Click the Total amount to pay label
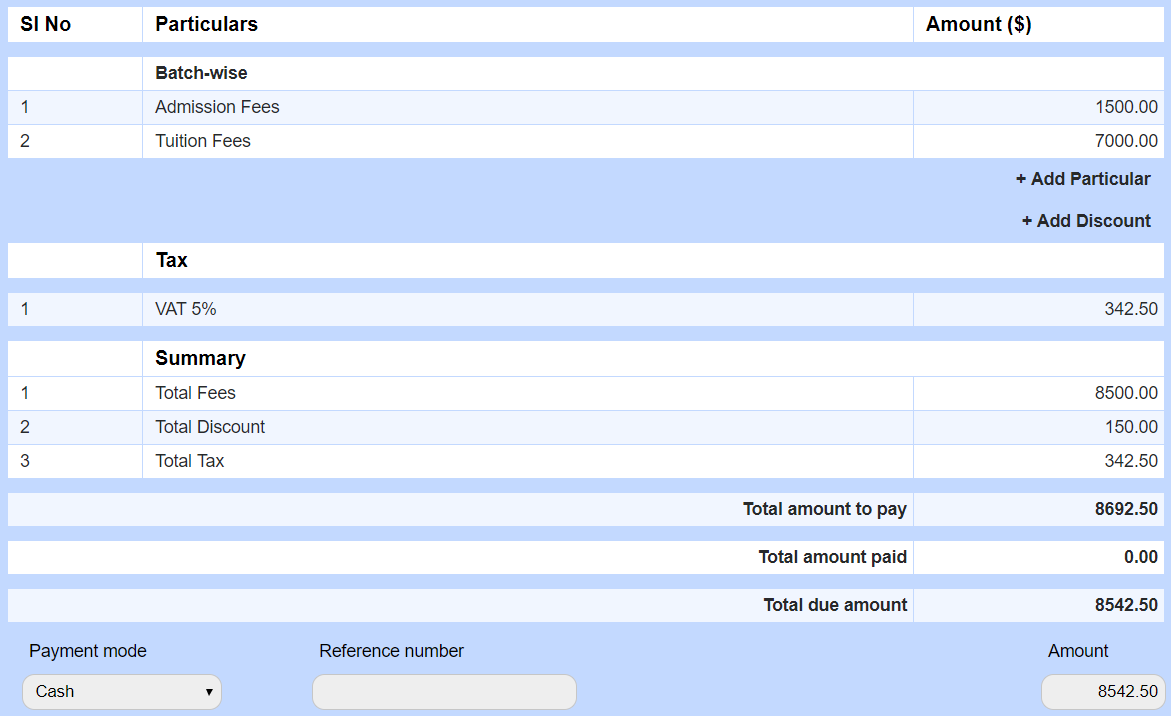This screenshot has height=716, width=1171. (x=824, y=509)
